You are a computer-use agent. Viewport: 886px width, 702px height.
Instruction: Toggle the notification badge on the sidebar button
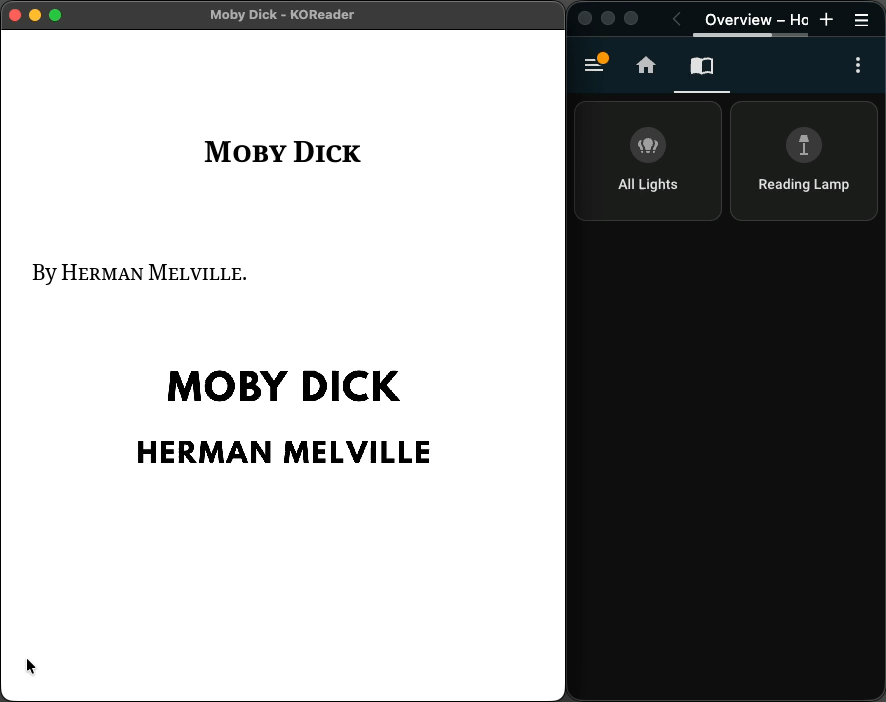click(x=604, y=58)
